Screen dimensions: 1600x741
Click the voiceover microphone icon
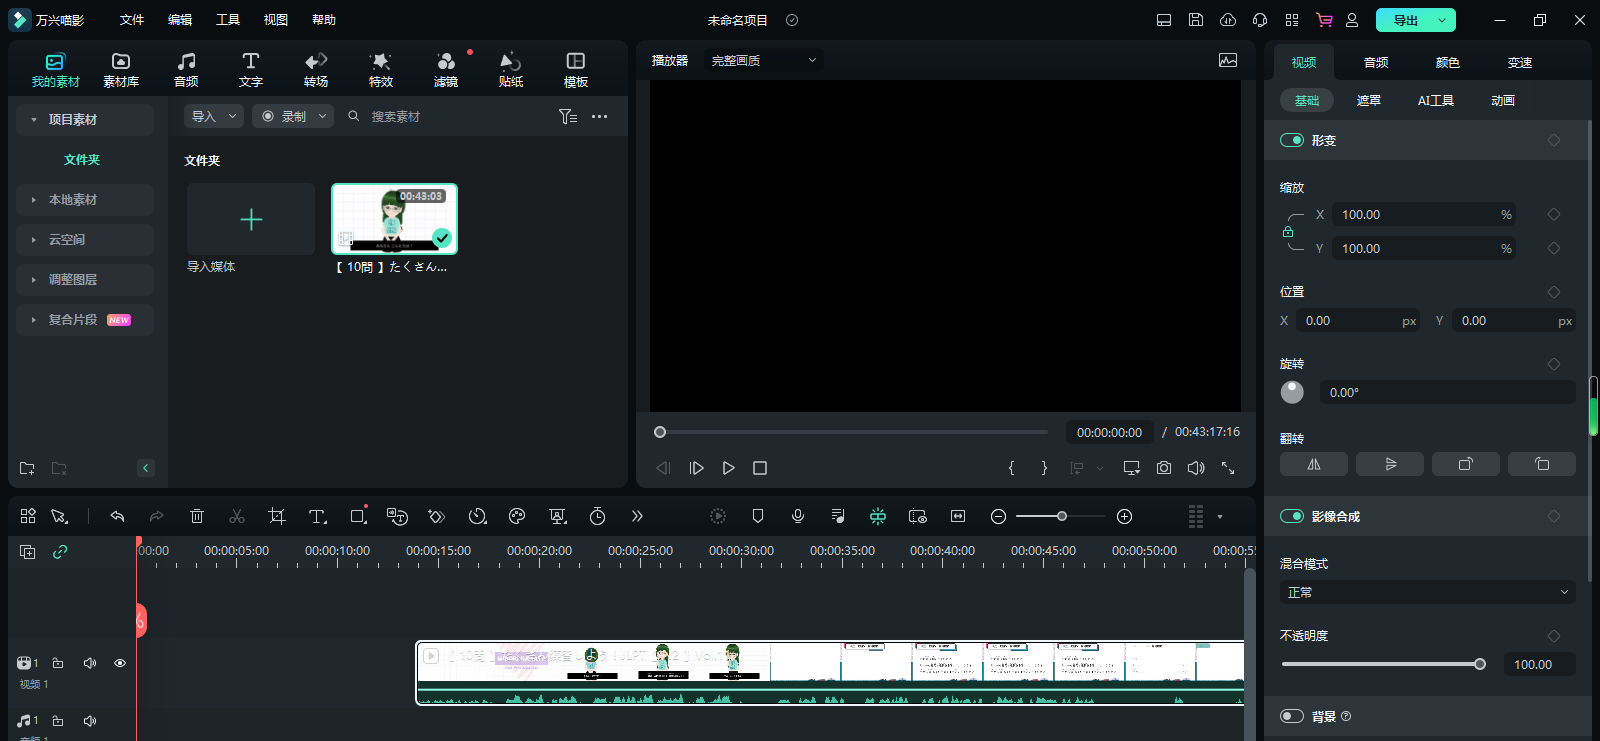798,516
